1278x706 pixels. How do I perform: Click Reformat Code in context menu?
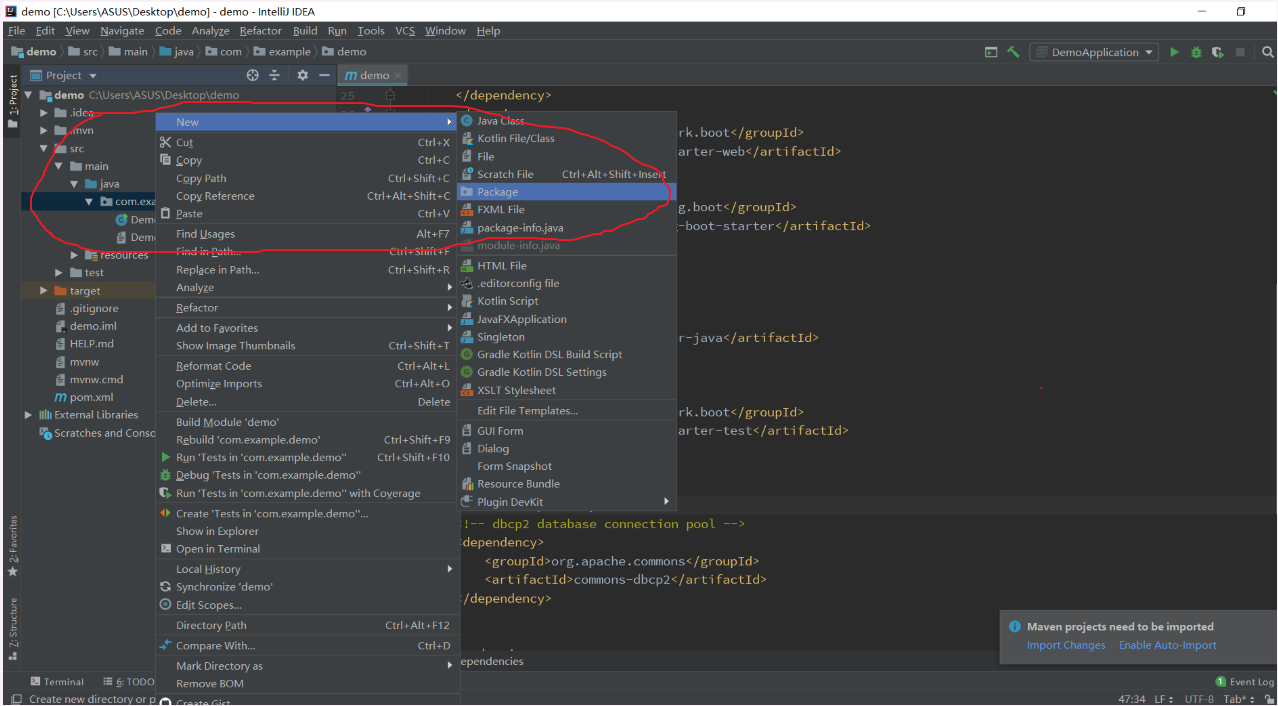click(306, 366)
